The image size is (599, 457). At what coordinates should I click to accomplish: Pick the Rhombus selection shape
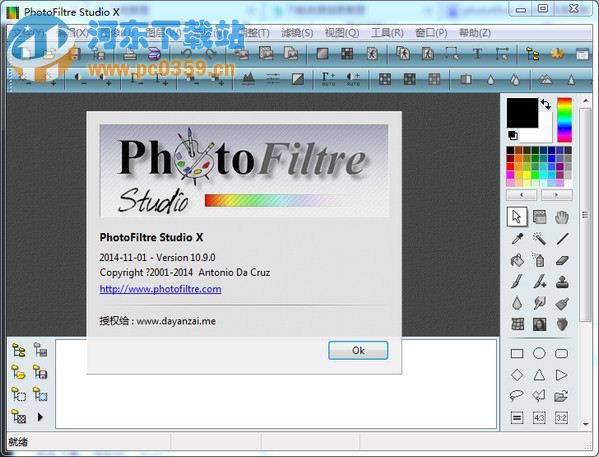coord(517,375)
